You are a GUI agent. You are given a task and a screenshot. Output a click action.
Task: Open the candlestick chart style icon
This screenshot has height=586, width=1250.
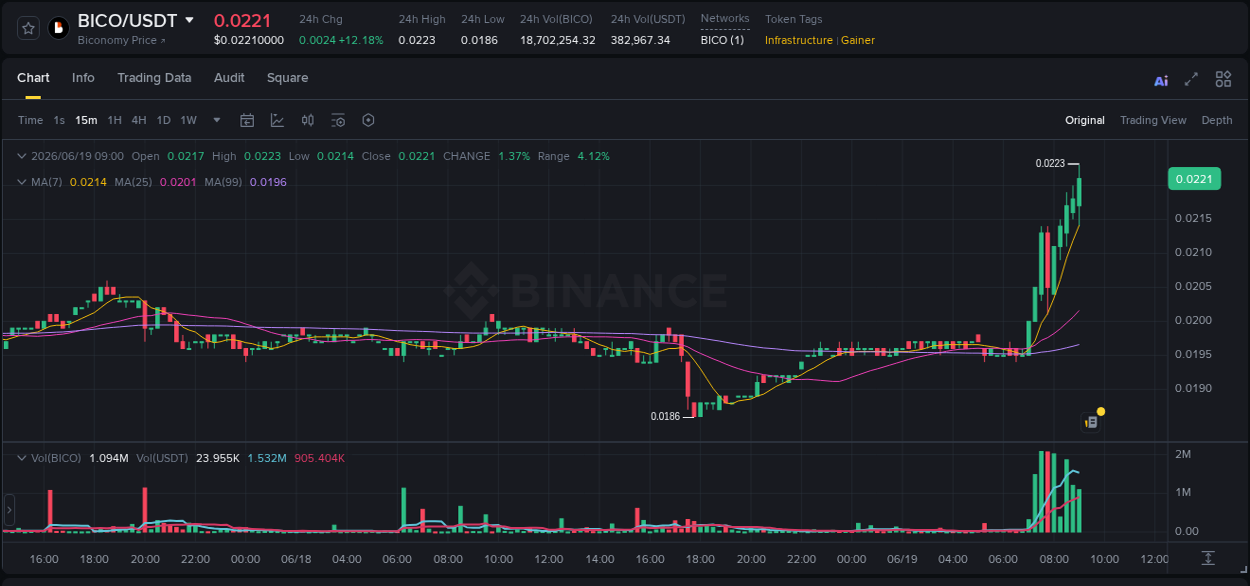pyautogui.click(x=308, y=120)
